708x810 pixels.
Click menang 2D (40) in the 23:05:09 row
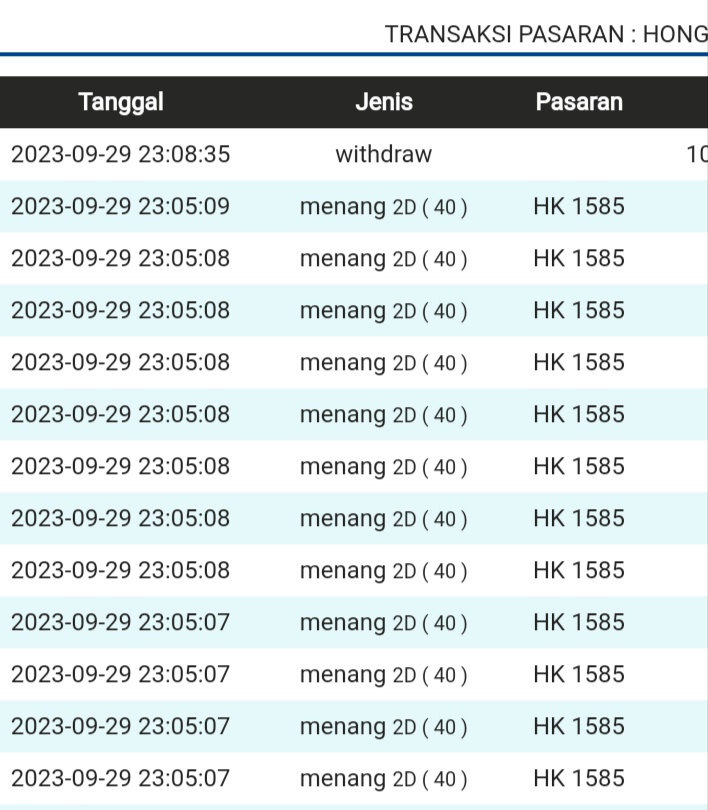pos(384,207)
